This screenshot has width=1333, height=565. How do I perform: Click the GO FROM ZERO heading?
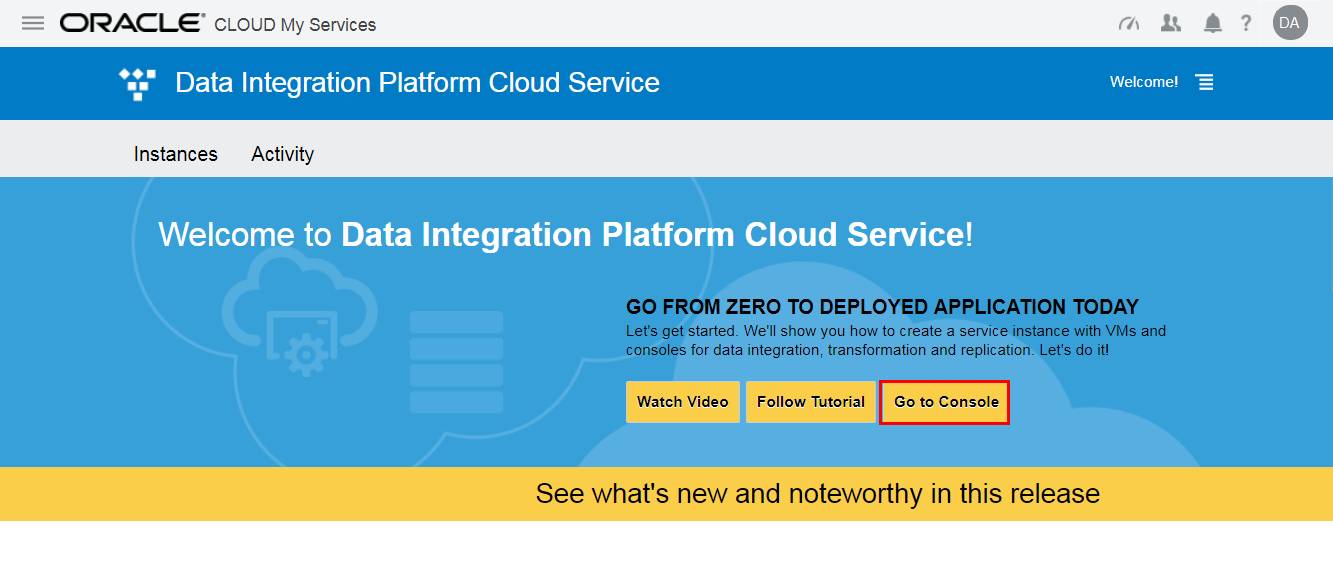pyautogui.click(x=882, y=307)
